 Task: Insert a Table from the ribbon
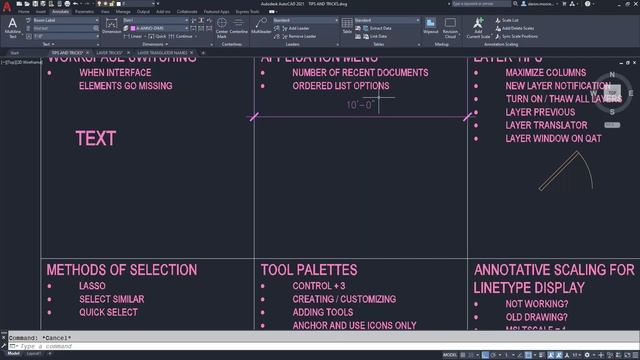click(x=347, y=26)
